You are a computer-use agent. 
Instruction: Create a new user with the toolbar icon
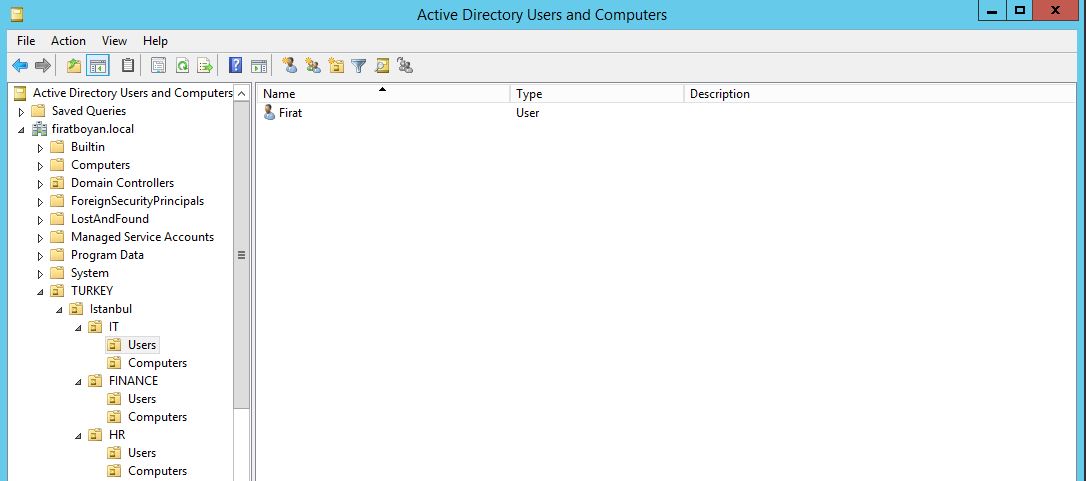click(290, 66)
